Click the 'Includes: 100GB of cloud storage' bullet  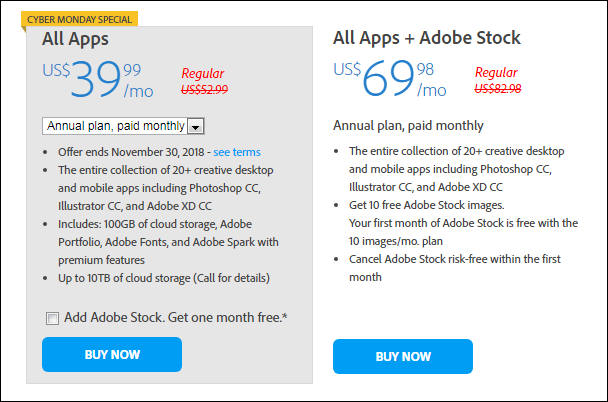(x=168, y=242)
